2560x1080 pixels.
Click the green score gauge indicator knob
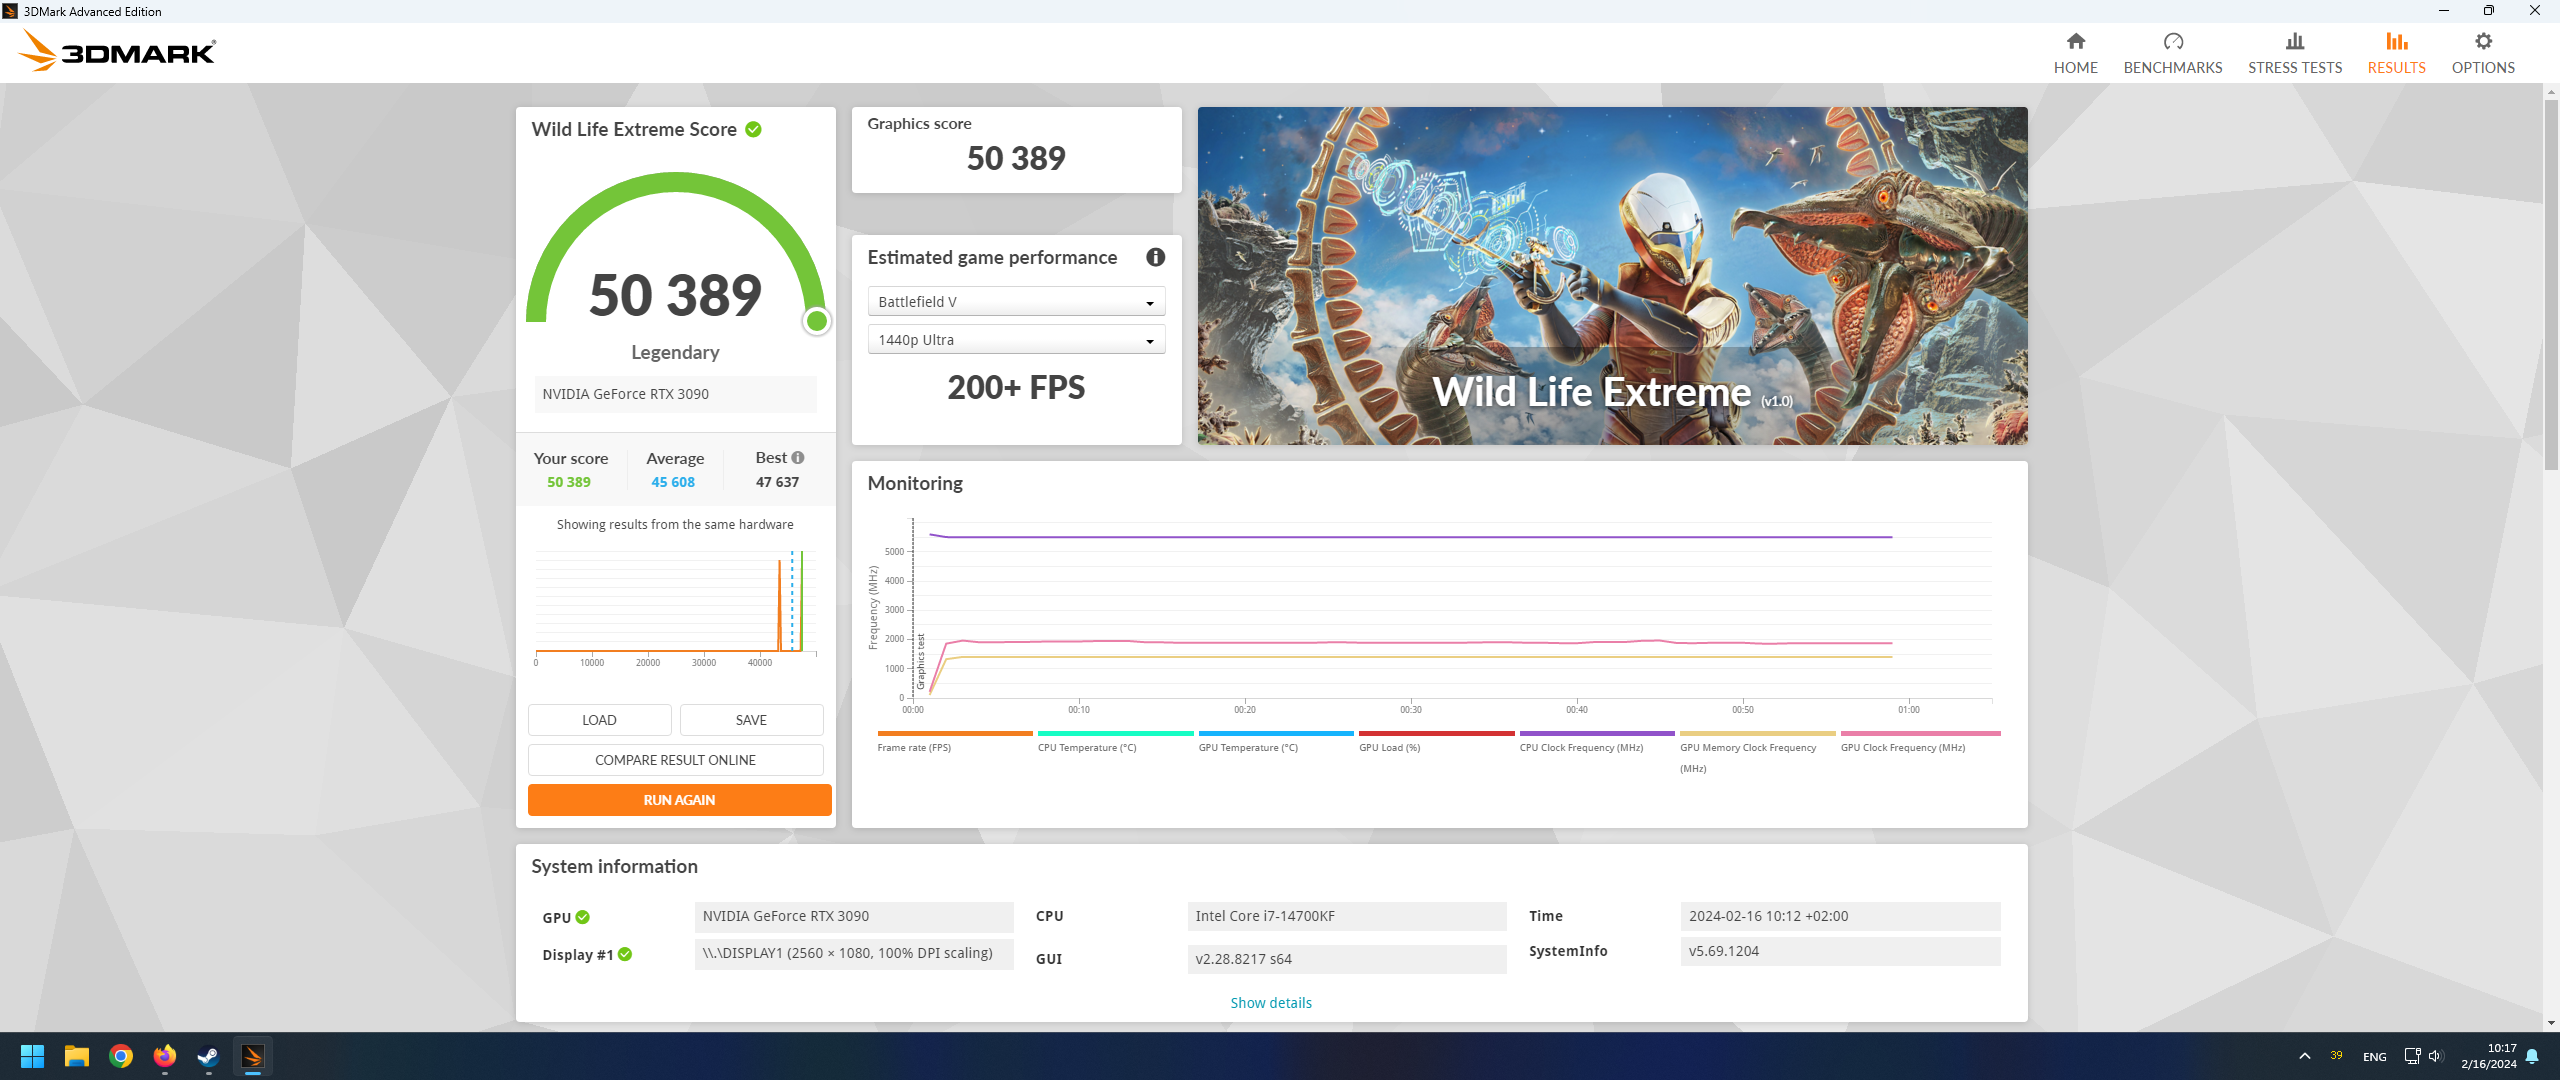(x=817, y=321)
